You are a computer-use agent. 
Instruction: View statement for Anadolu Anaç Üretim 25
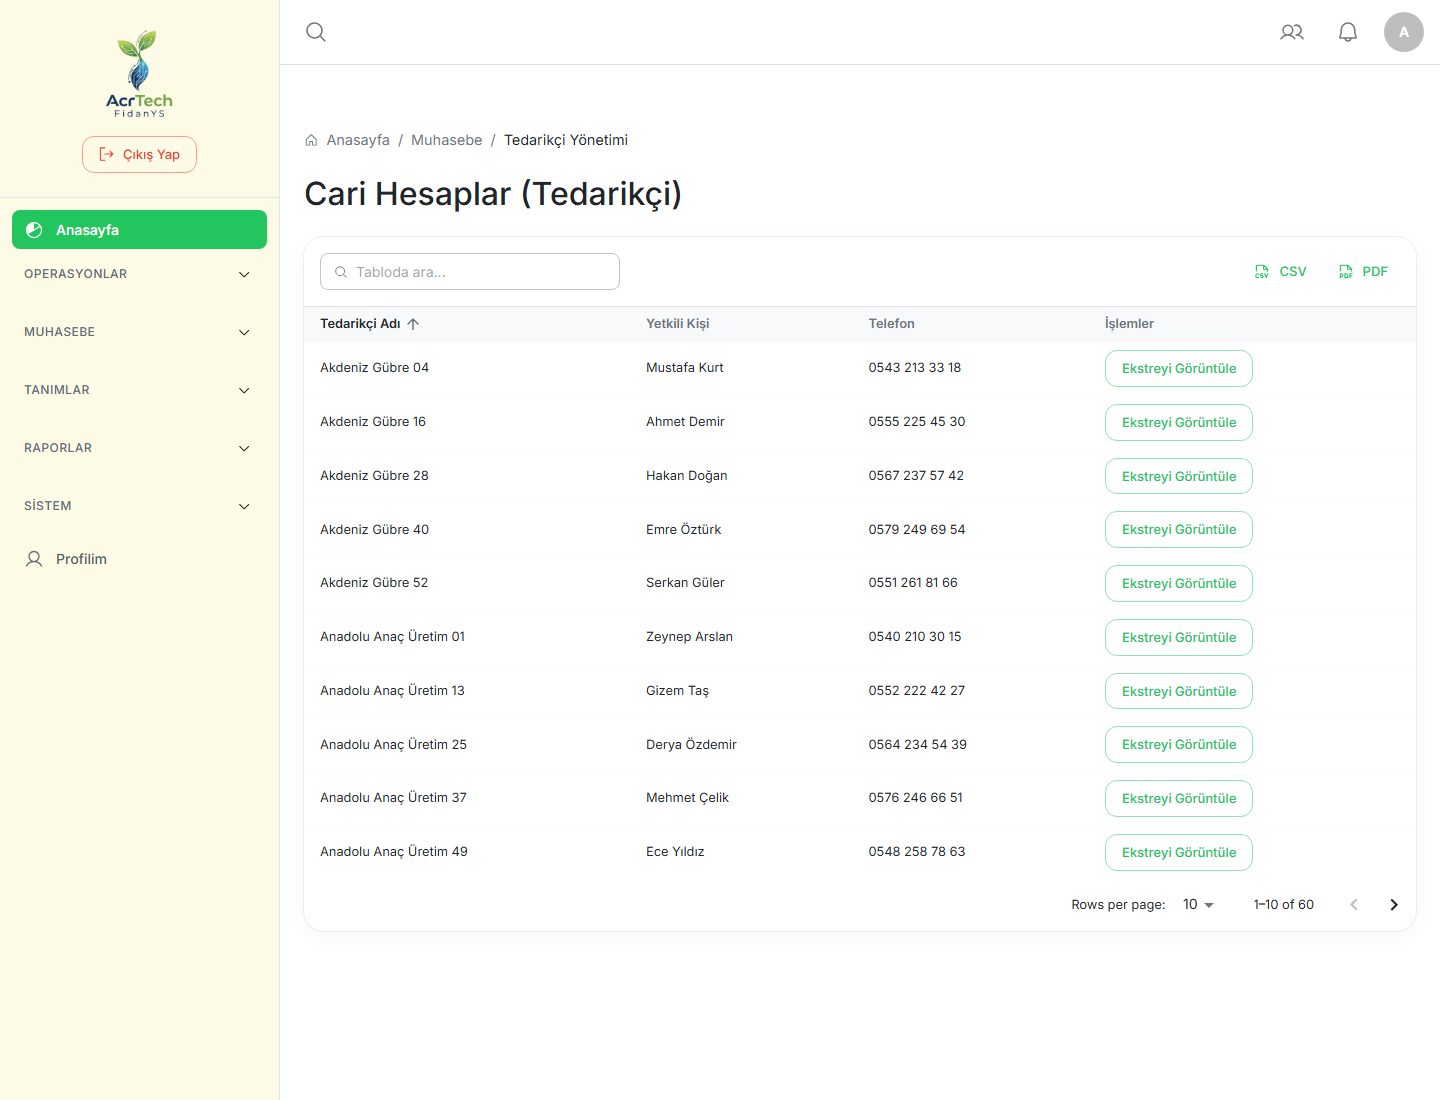click(1179, 745)
